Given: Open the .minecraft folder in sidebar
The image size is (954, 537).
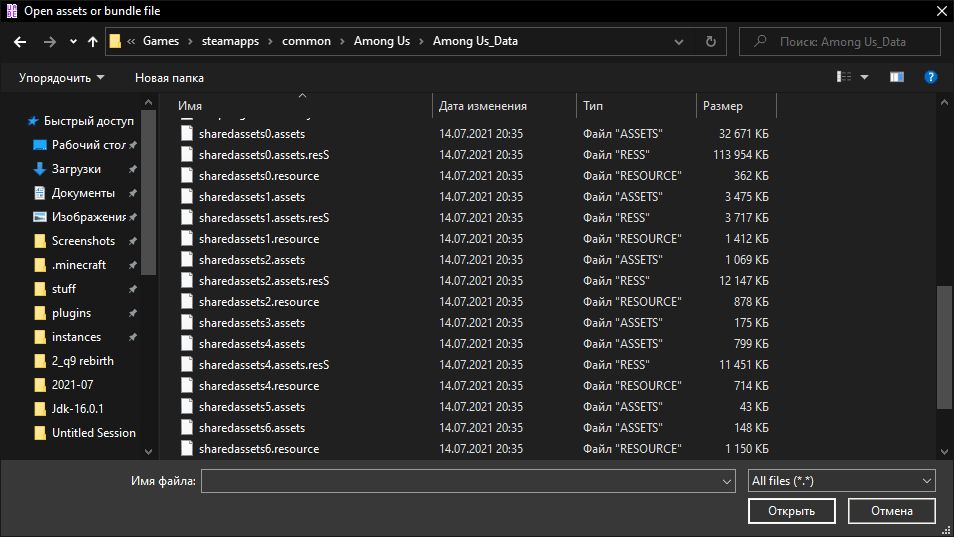Looking at the screenshot, I should tap(79, 265).
